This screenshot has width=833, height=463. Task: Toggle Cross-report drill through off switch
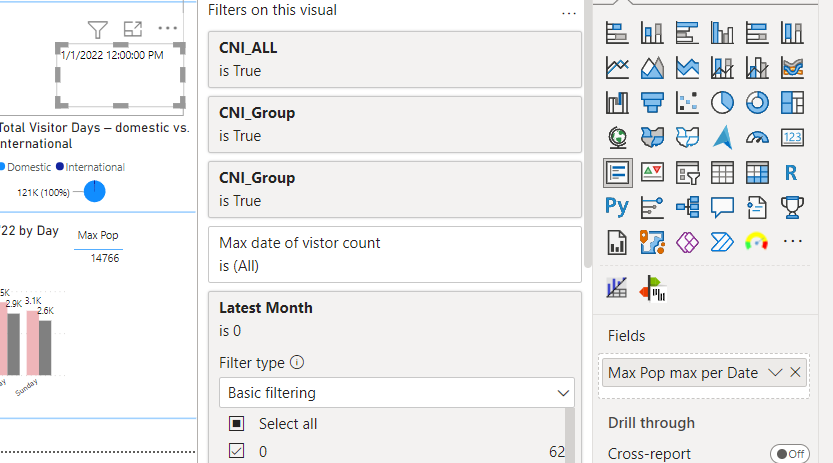click(x=790, y=454)
